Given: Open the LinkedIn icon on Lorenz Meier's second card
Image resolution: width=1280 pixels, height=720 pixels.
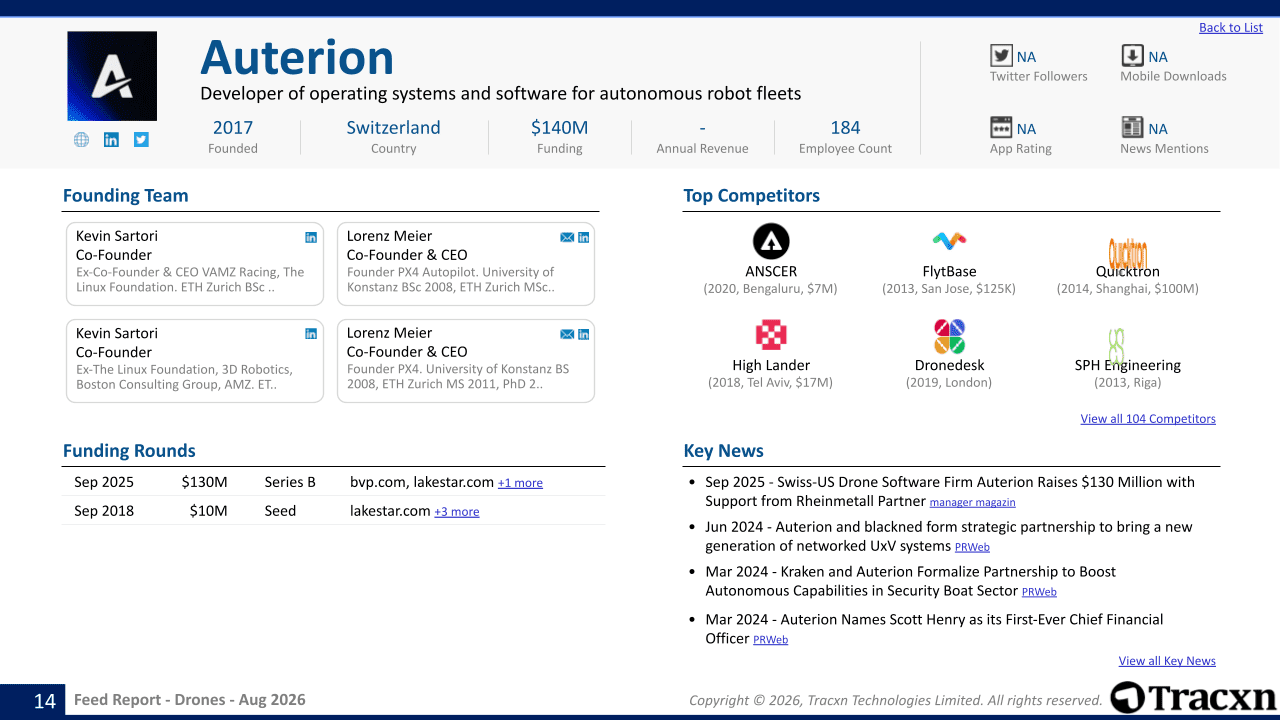Looking at the screenshot, I should pyautogui.click(x=584, y=334).
